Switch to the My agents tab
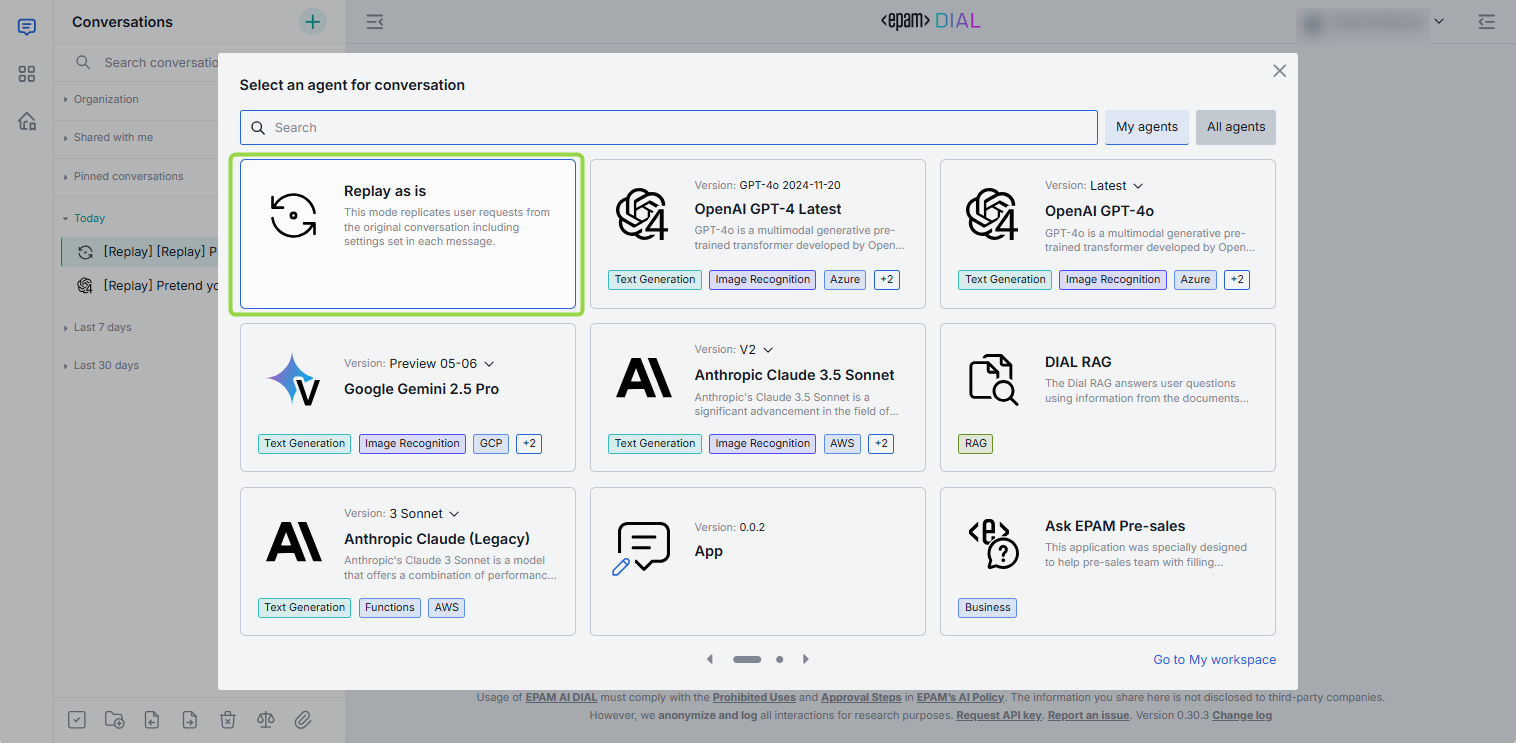This screenshot has height=743, width=1516. click(x=1147, y=127)
